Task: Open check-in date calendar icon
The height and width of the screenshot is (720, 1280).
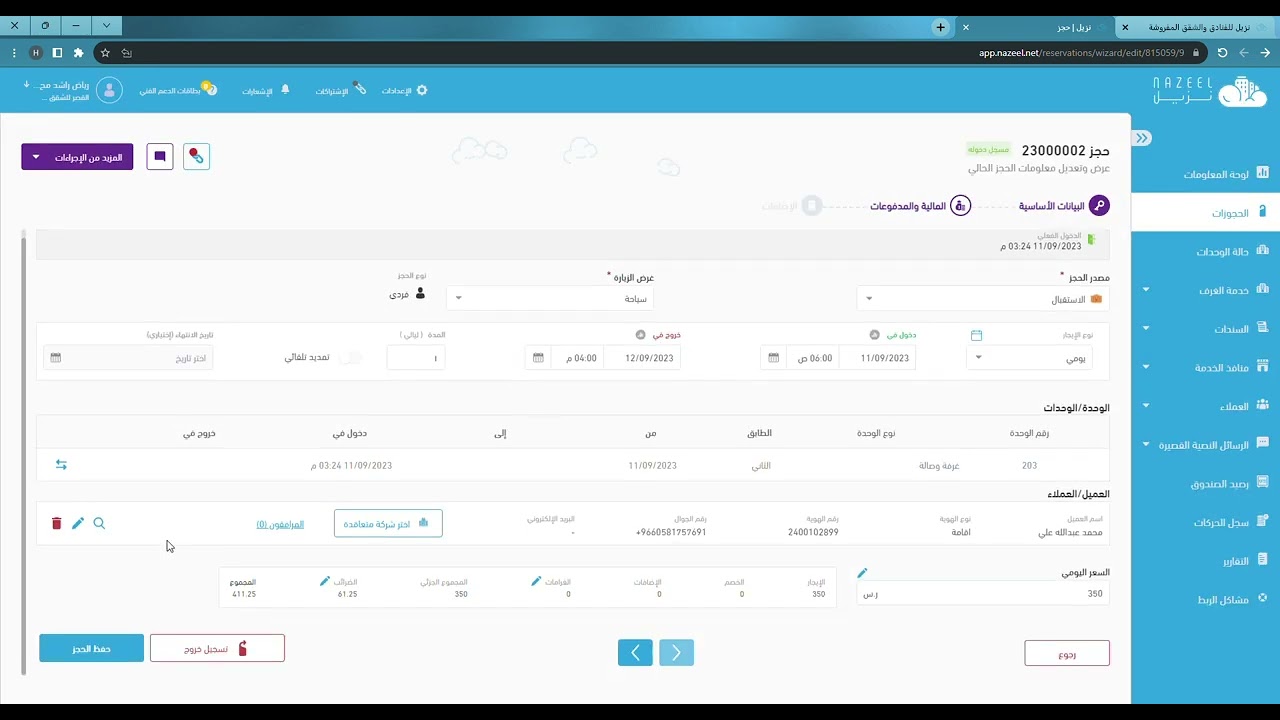Action: tap(773, 358)
